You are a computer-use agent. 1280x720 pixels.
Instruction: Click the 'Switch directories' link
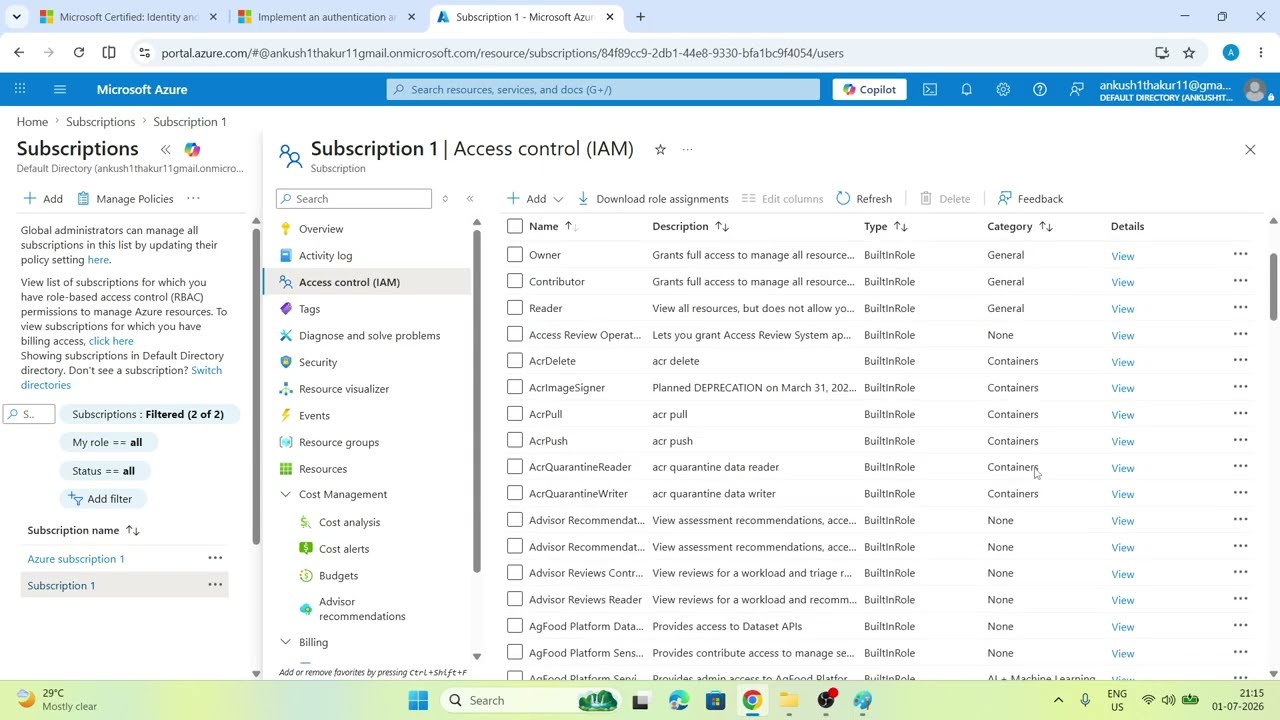click(121, 377)
